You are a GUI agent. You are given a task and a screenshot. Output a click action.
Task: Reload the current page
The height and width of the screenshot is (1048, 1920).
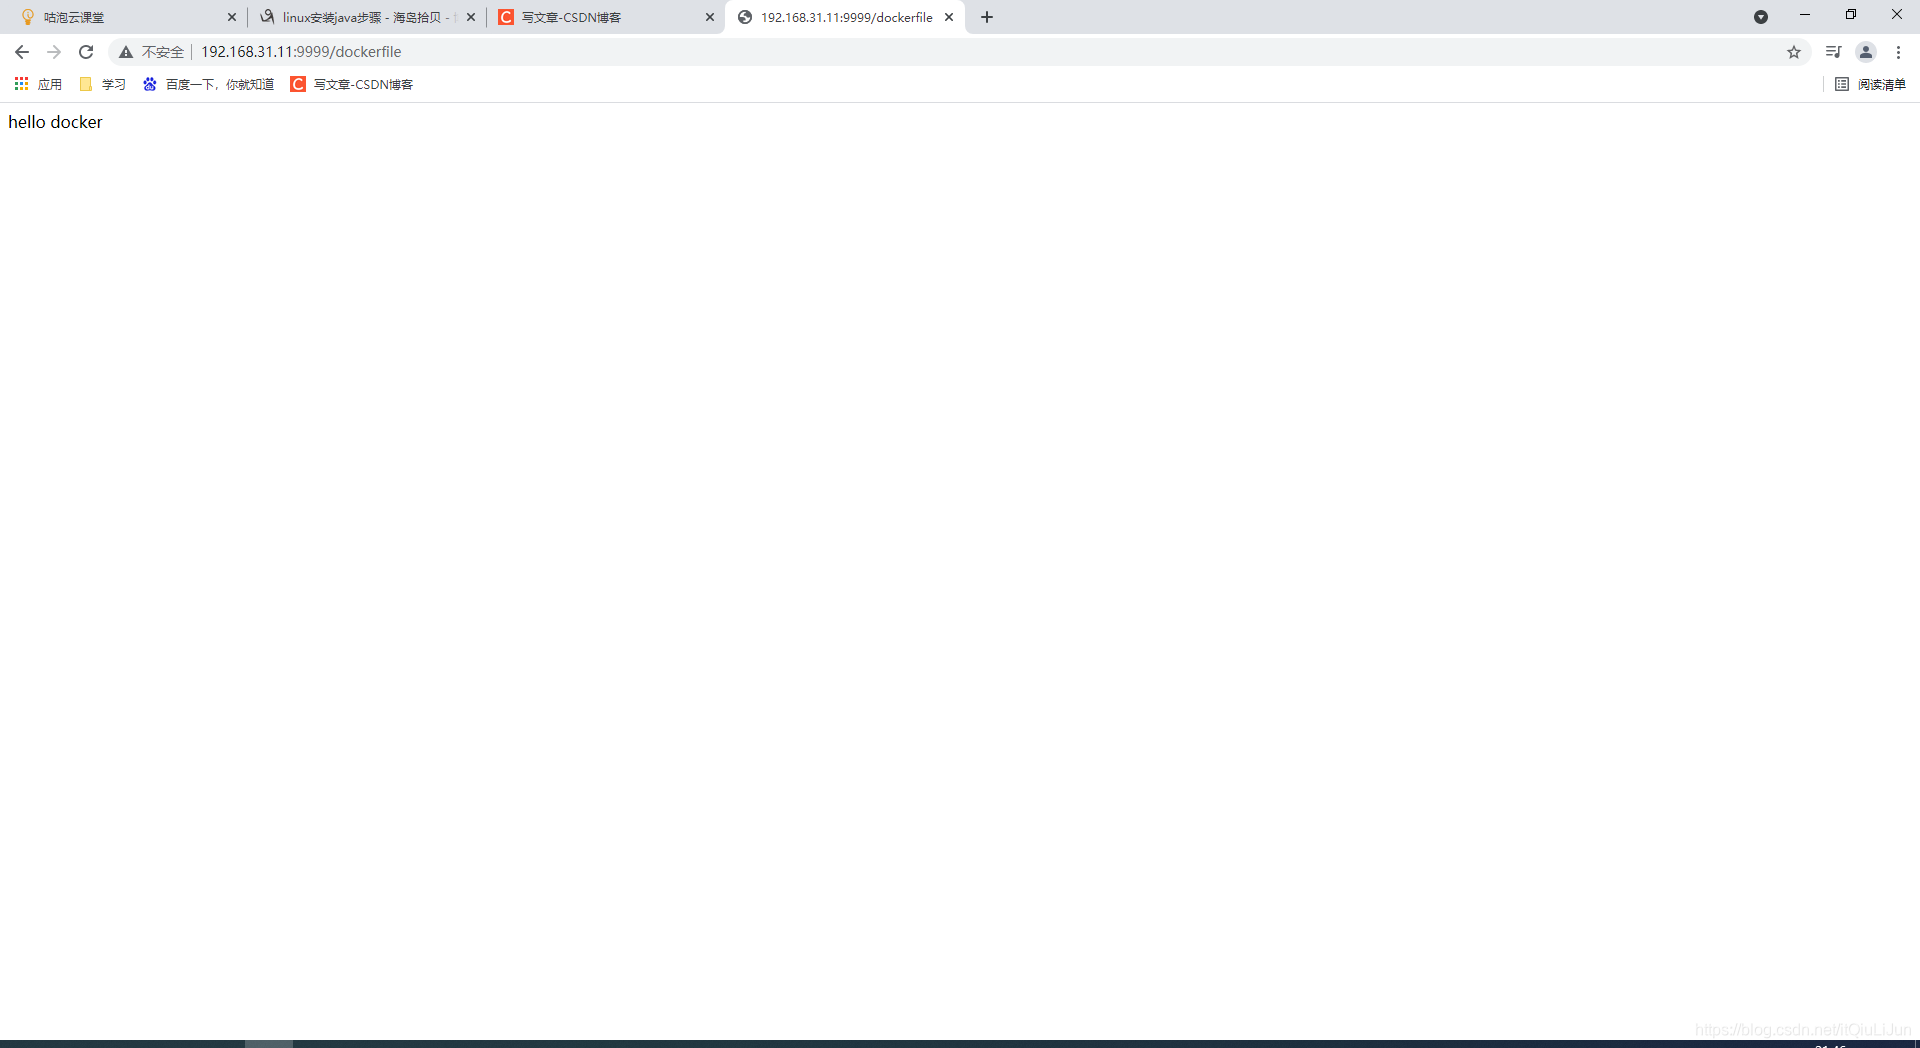pos(86,52)
